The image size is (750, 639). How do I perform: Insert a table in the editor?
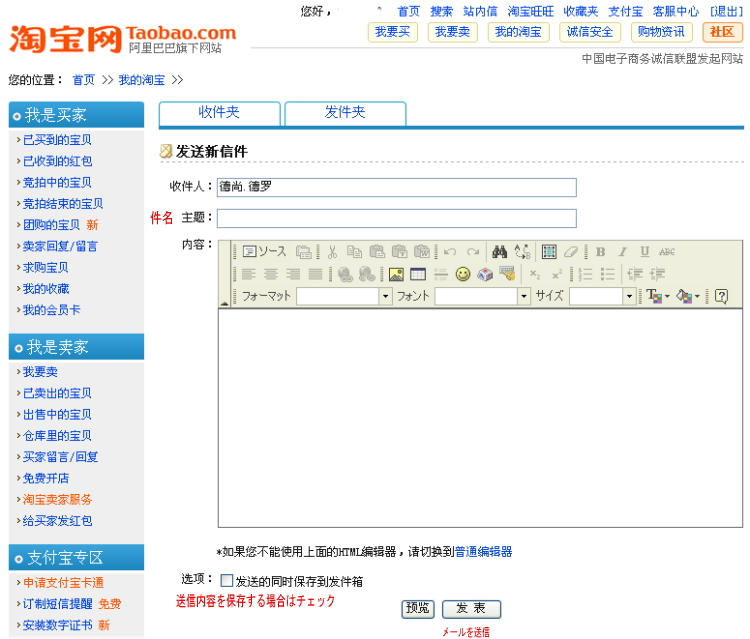(418, 274)
